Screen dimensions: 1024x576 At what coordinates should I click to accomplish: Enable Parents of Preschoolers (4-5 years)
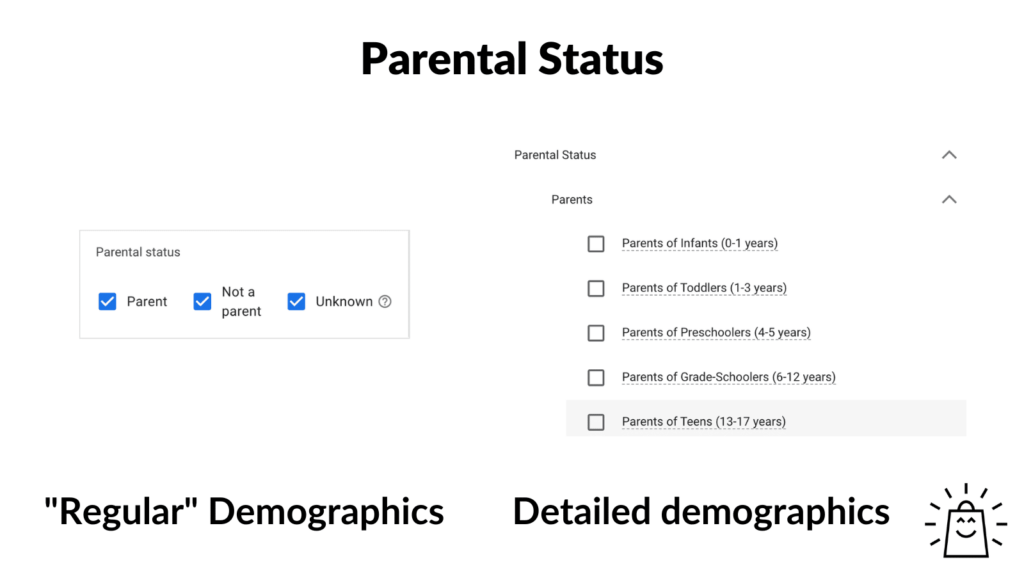coord(596,332)
